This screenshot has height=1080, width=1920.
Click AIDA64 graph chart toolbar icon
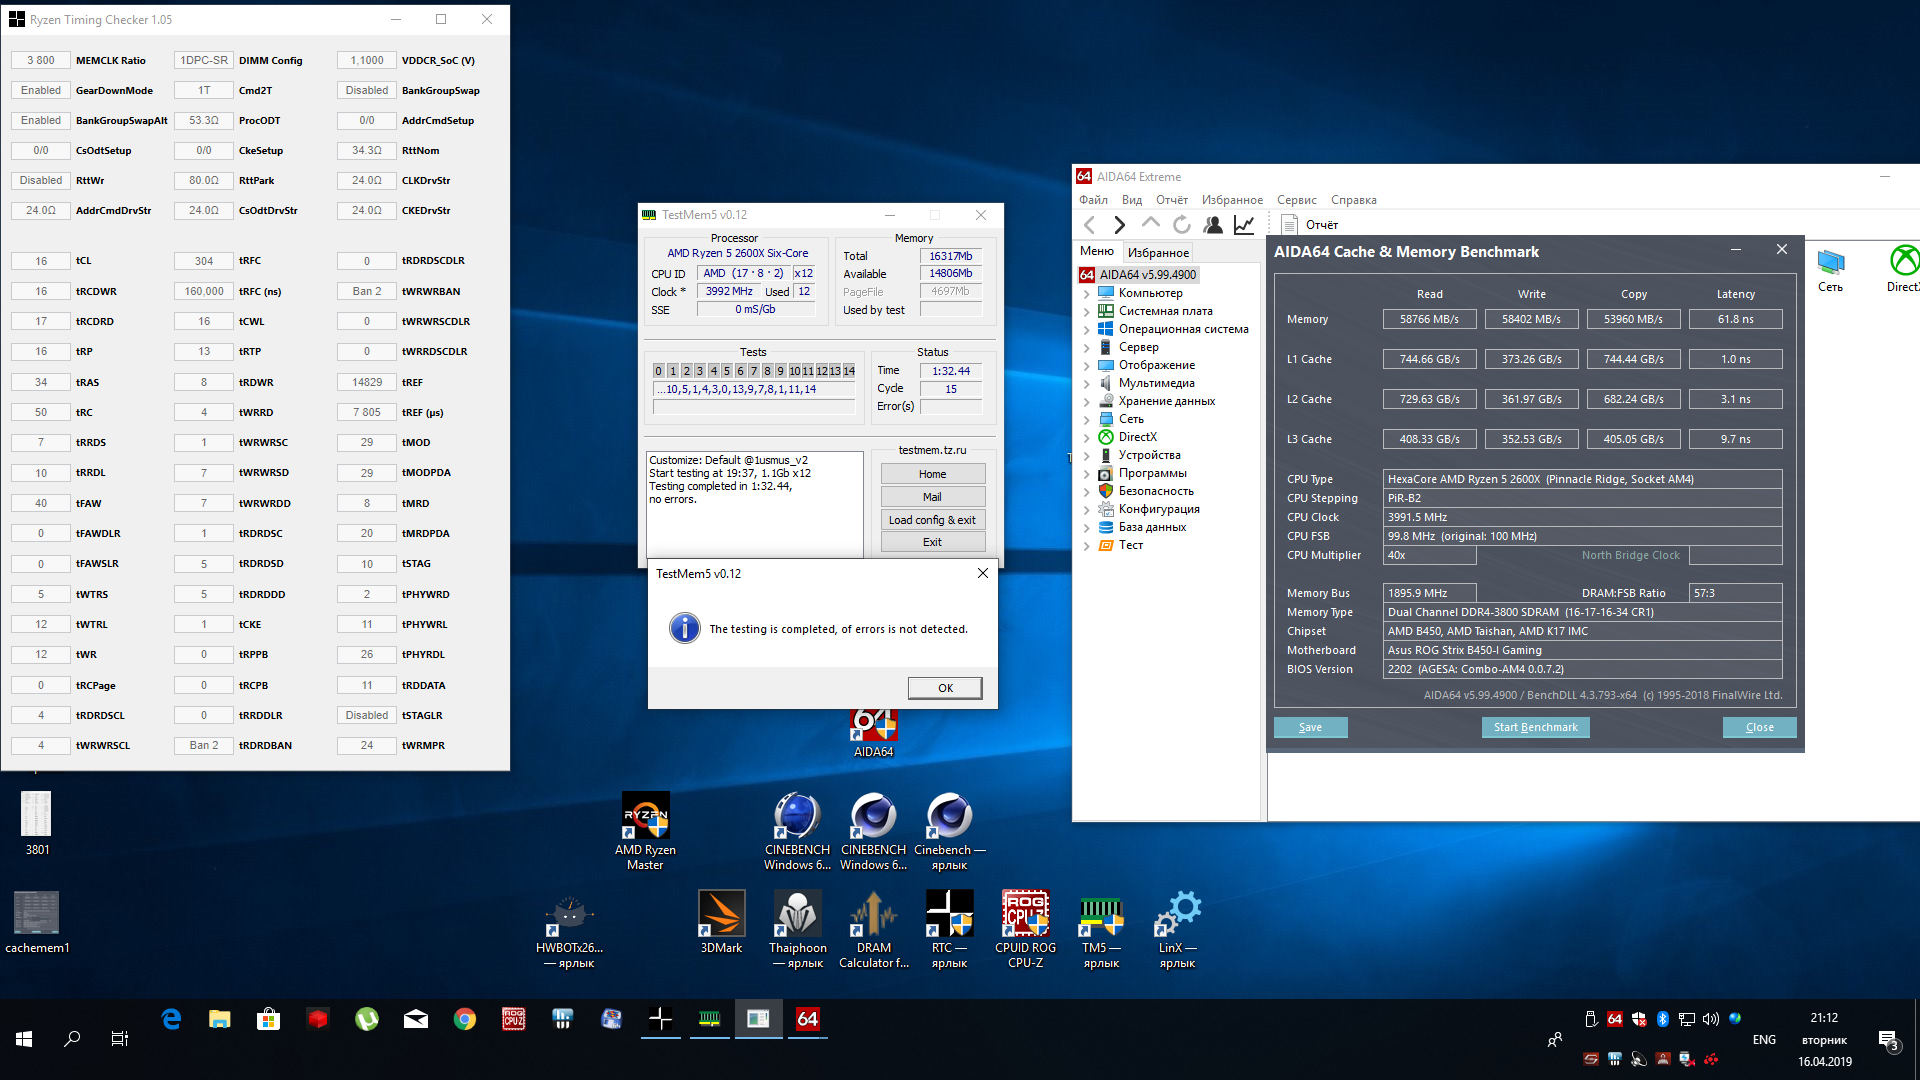[x=1244, y=225]
